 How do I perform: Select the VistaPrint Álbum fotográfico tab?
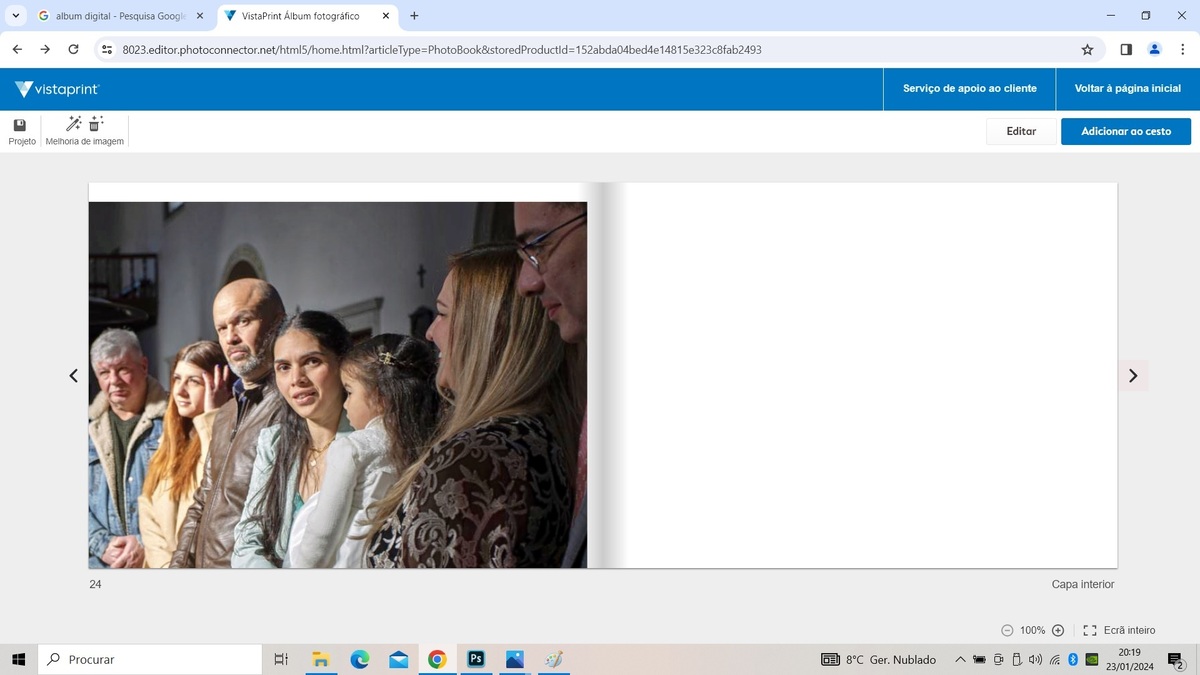pyautogui.click(x=300, y=16)
